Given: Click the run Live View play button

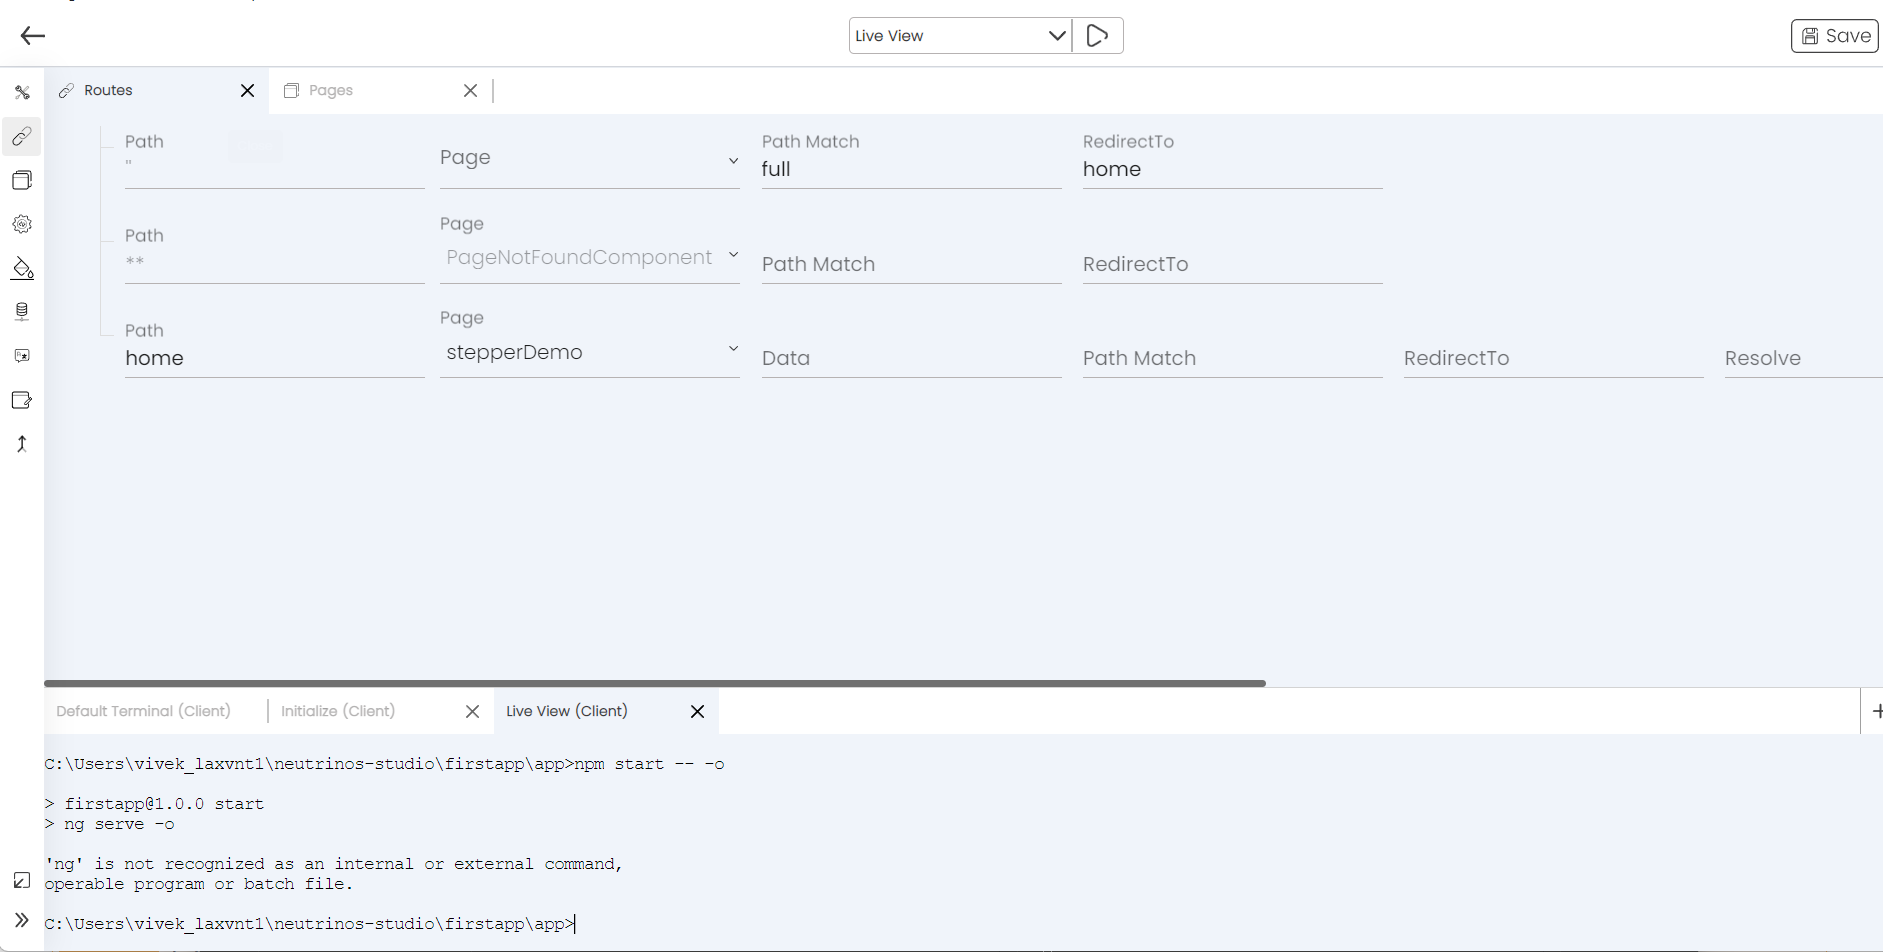Looking at the screenshot, I should click(x=1097, y=36).
